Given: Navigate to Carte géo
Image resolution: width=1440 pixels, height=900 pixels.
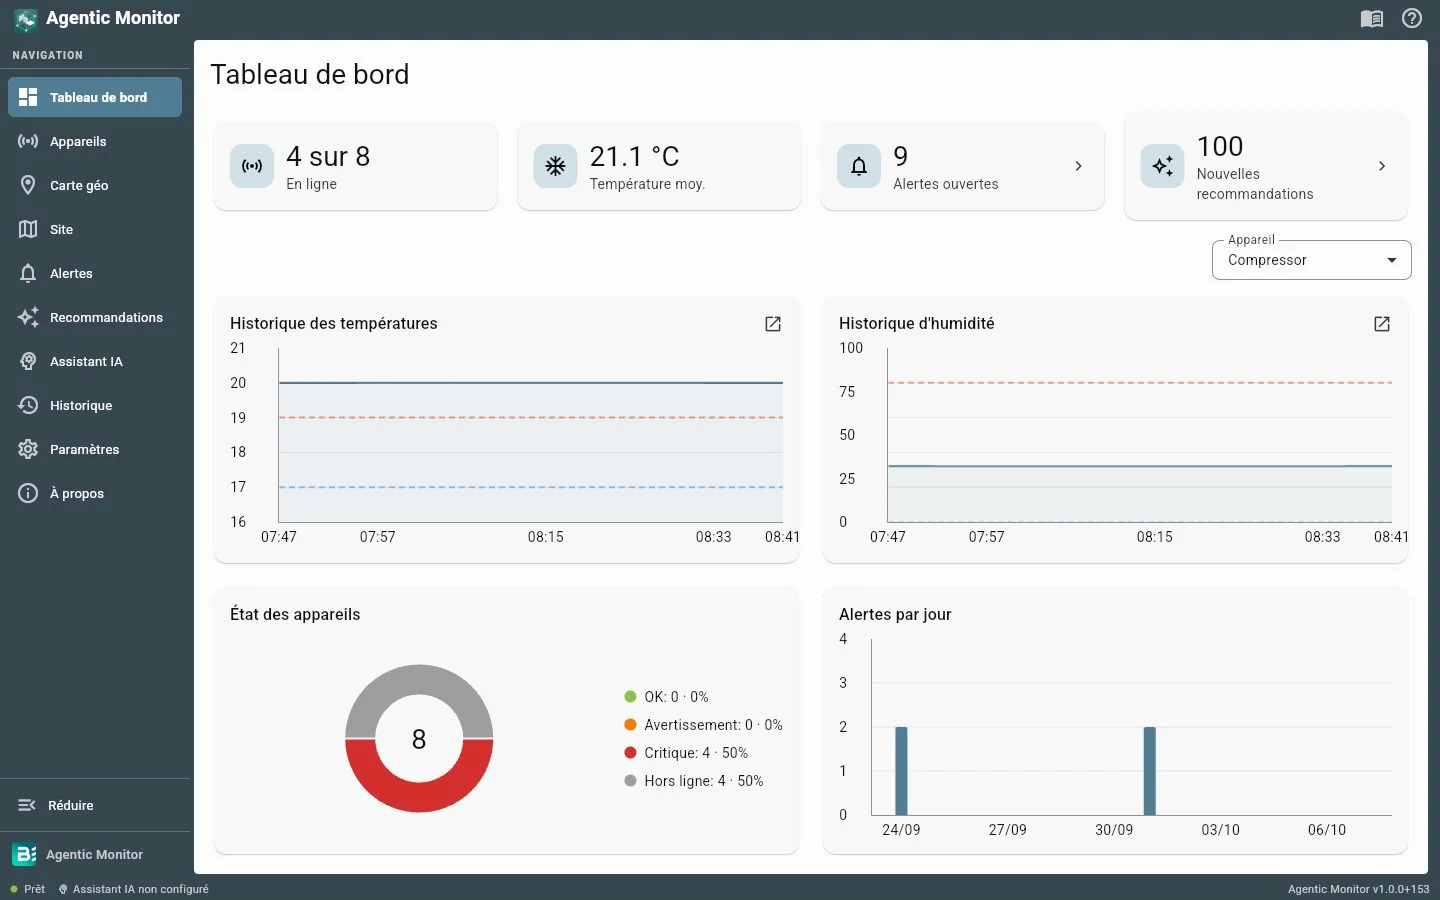Looking at the screenshot, I should point(95,185).
